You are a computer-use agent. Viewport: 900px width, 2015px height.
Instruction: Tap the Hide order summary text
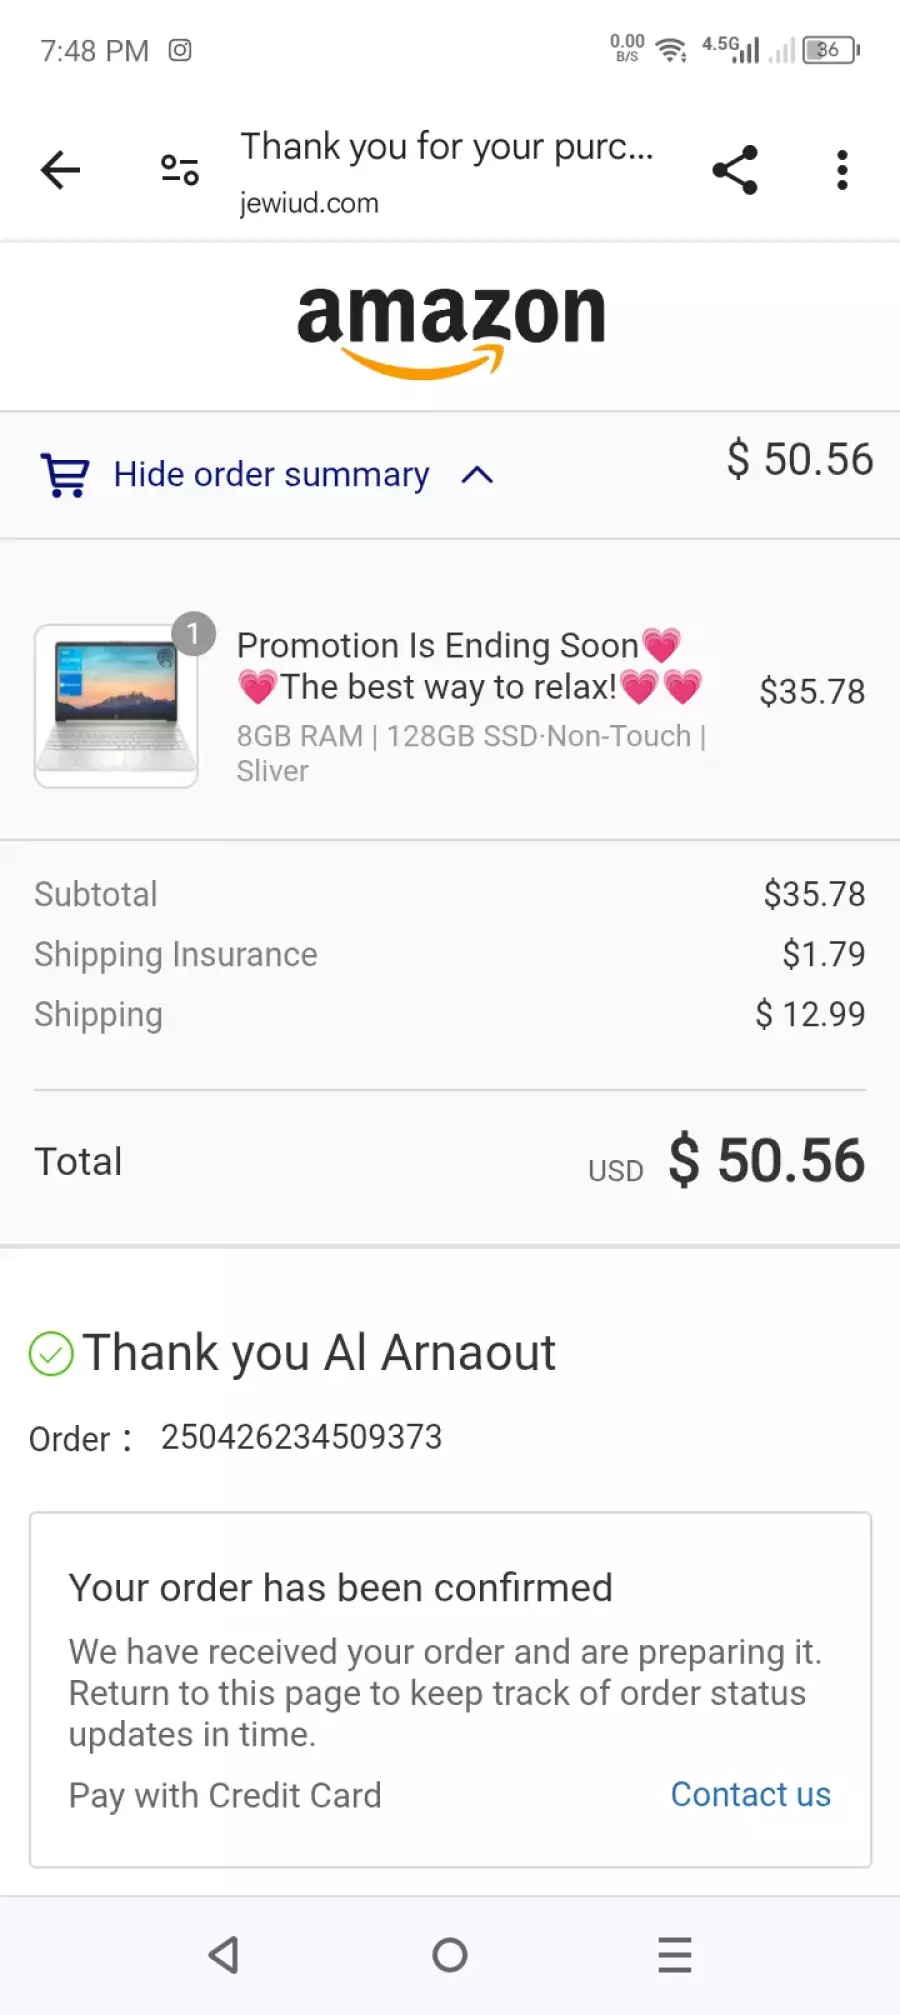(271, 475)
